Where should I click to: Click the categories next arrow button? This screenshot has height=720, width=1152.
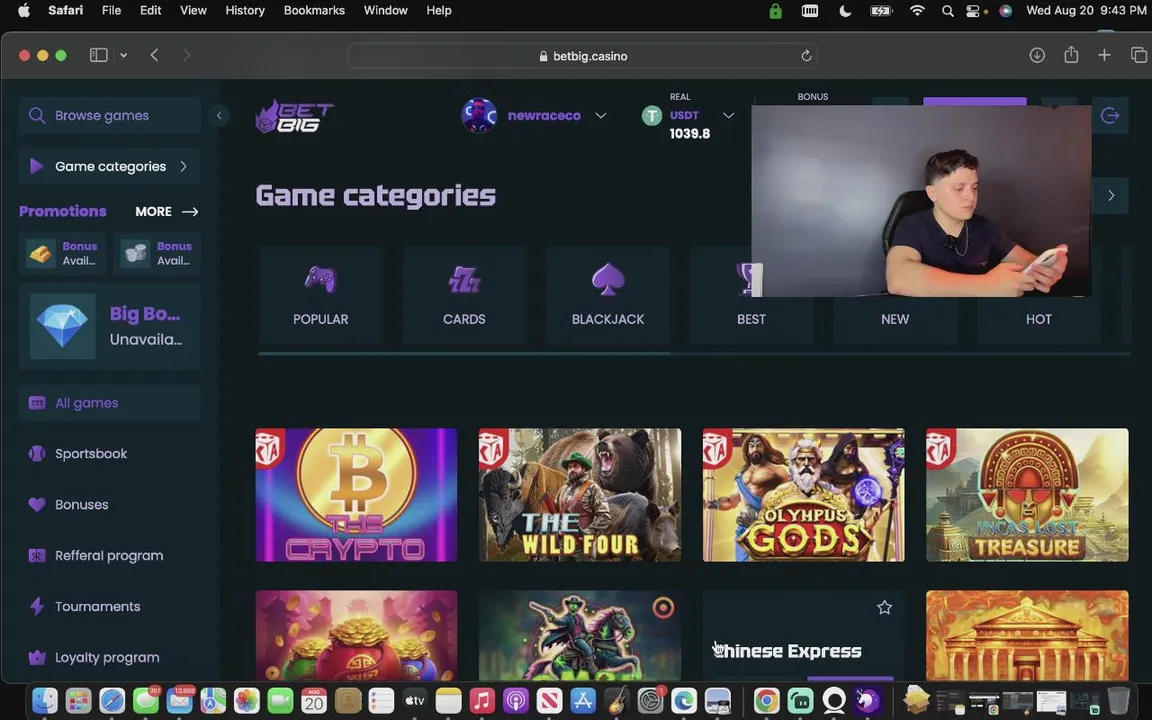pyautogui.click(x=1111, y=195)
